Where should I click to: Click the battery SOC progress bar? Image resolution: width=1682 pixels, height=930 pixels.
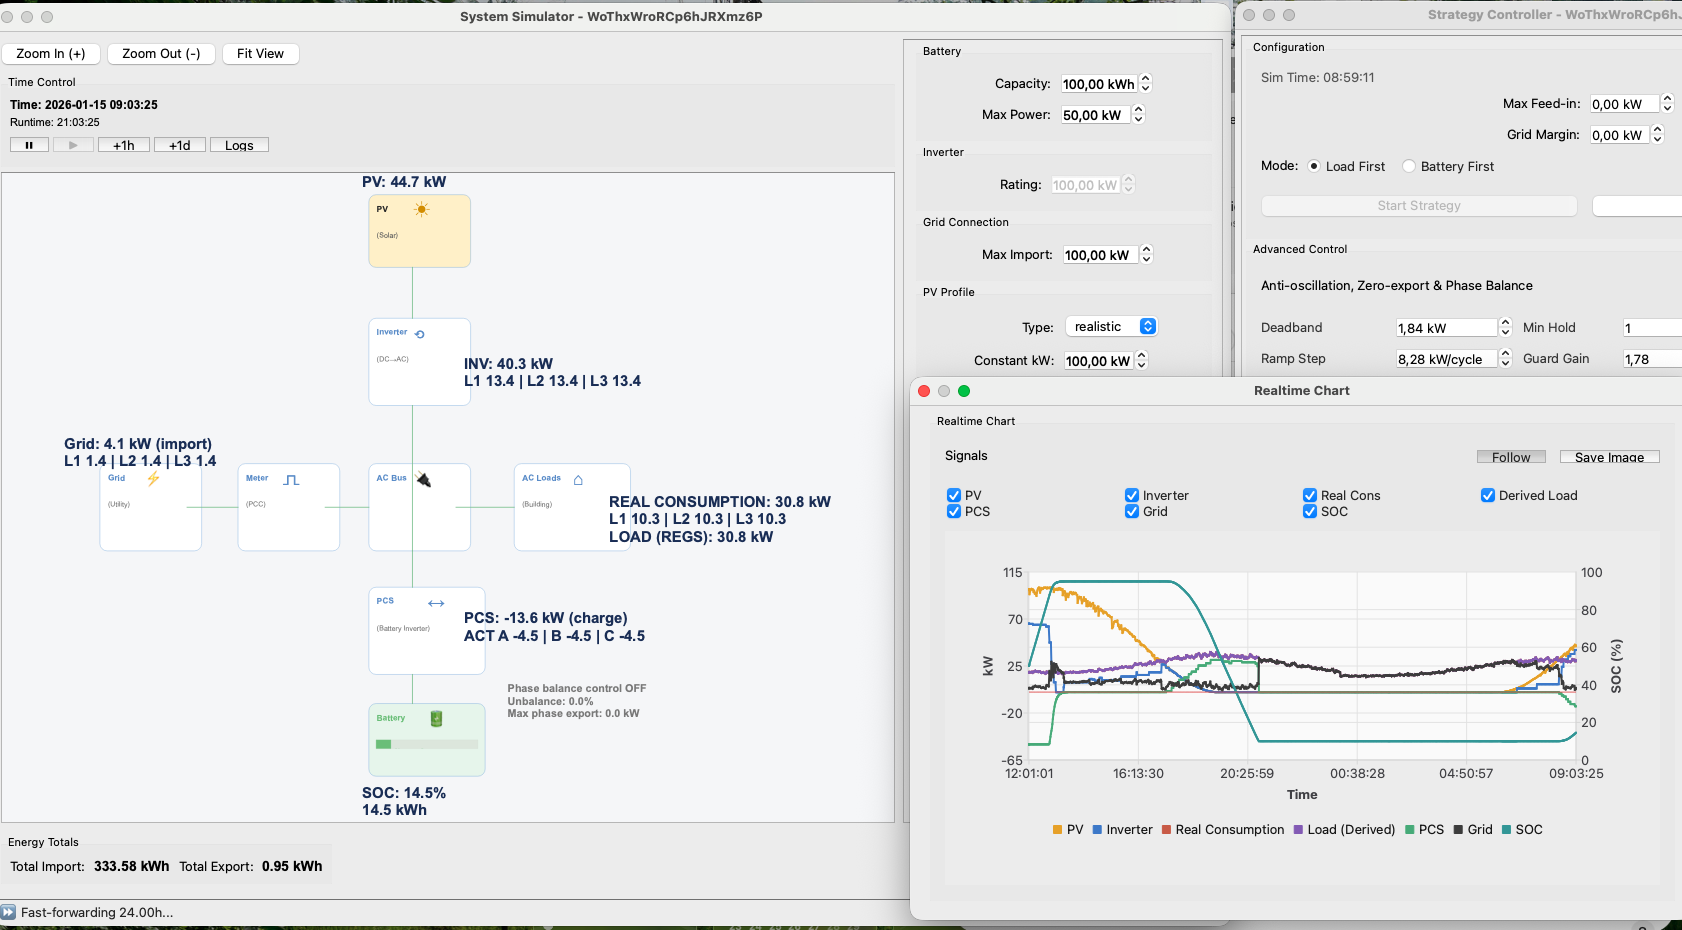[427, 744]
